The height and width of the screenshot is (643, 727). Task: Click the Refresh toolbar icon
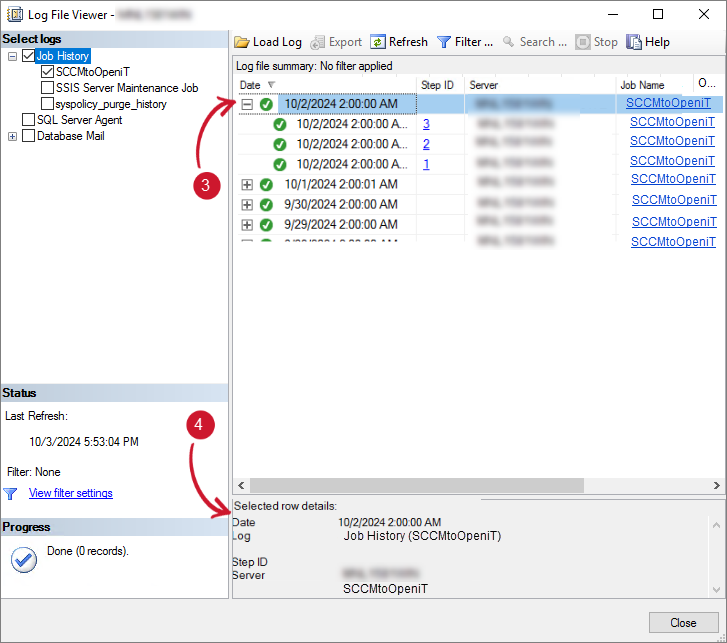(377, 42)
